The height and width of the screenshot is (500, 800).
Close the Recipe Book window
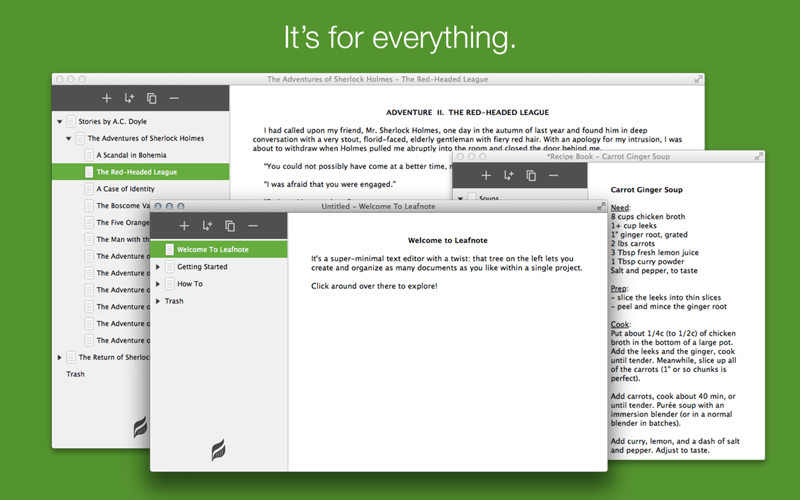[x=460, y=157]
